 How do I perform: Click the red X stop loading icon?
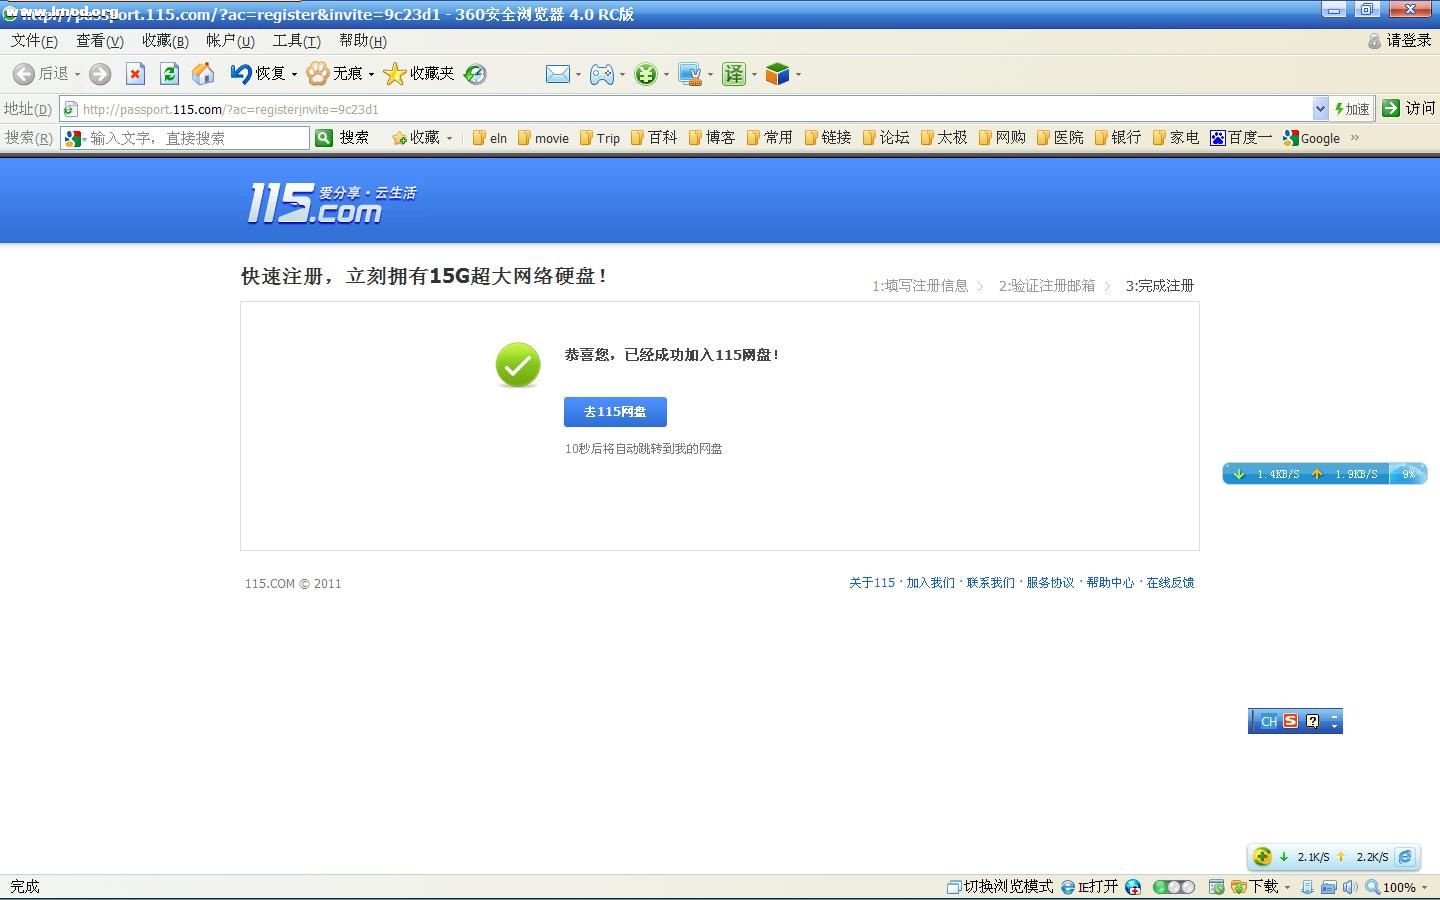[x=135, y=74]
